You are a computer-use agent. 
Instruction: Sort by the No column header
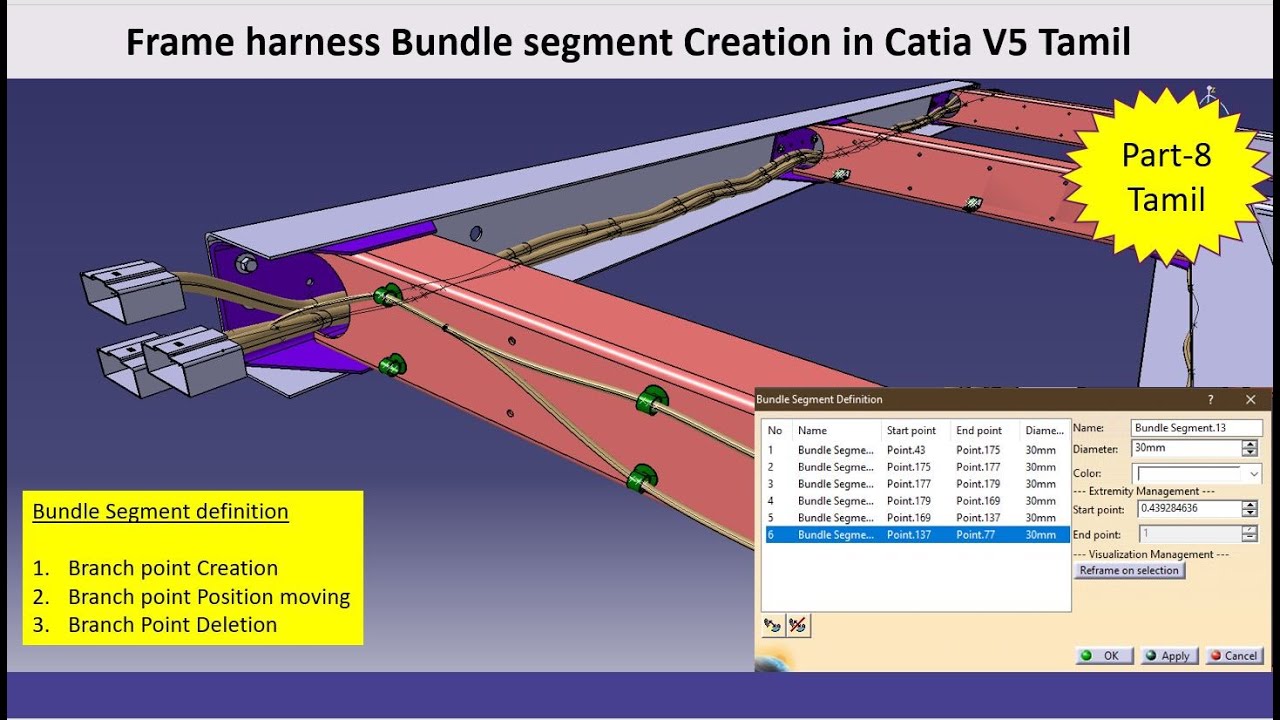777,430
